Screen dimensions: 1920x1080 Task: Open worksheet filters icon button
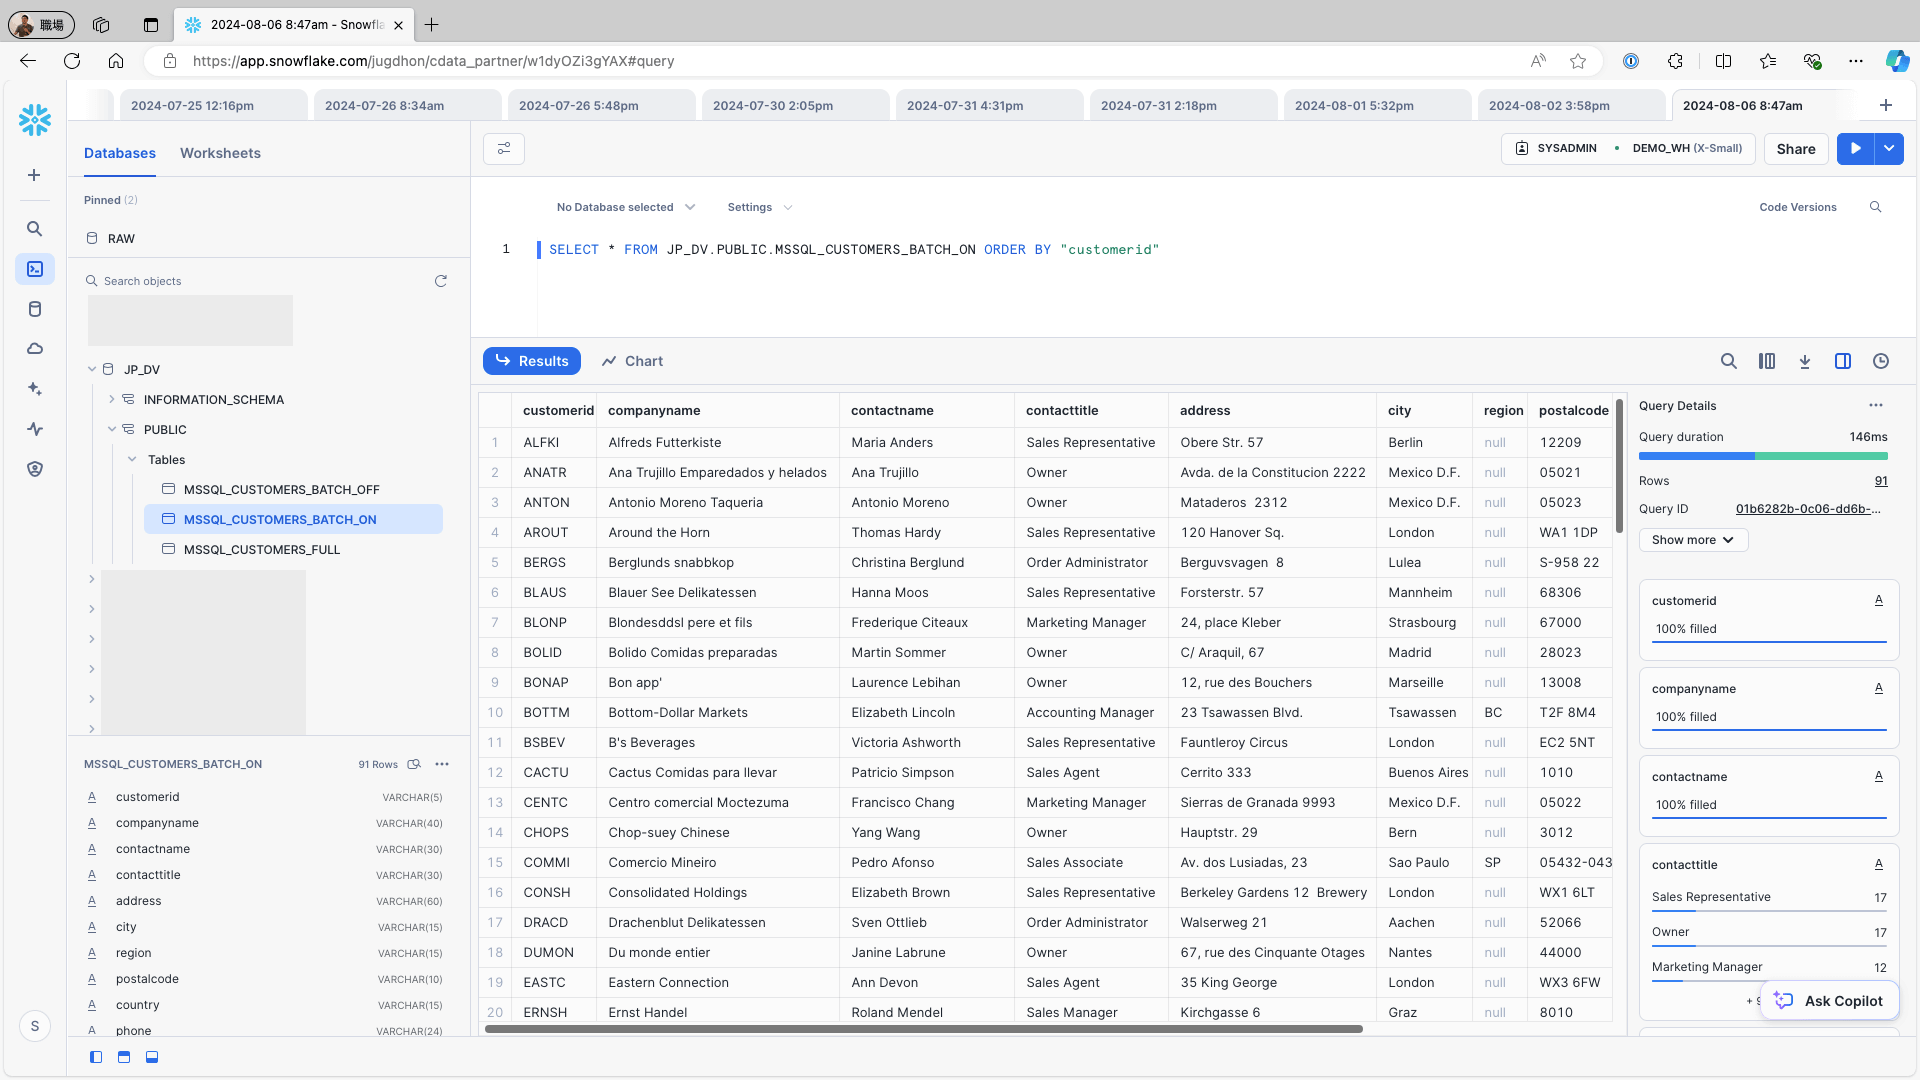click(504, 148)
